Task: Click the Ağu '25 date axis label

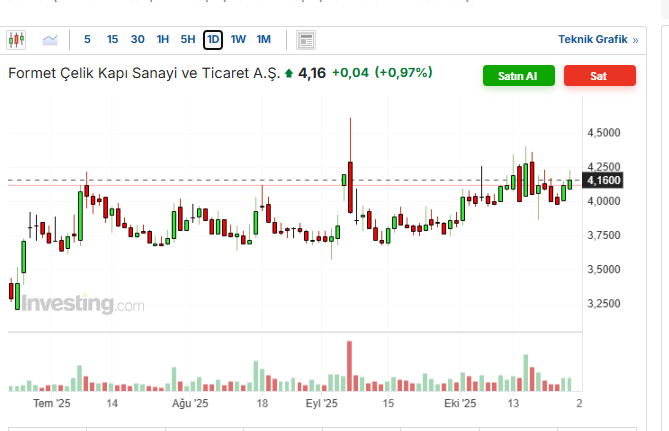Action: pos(190,403)
